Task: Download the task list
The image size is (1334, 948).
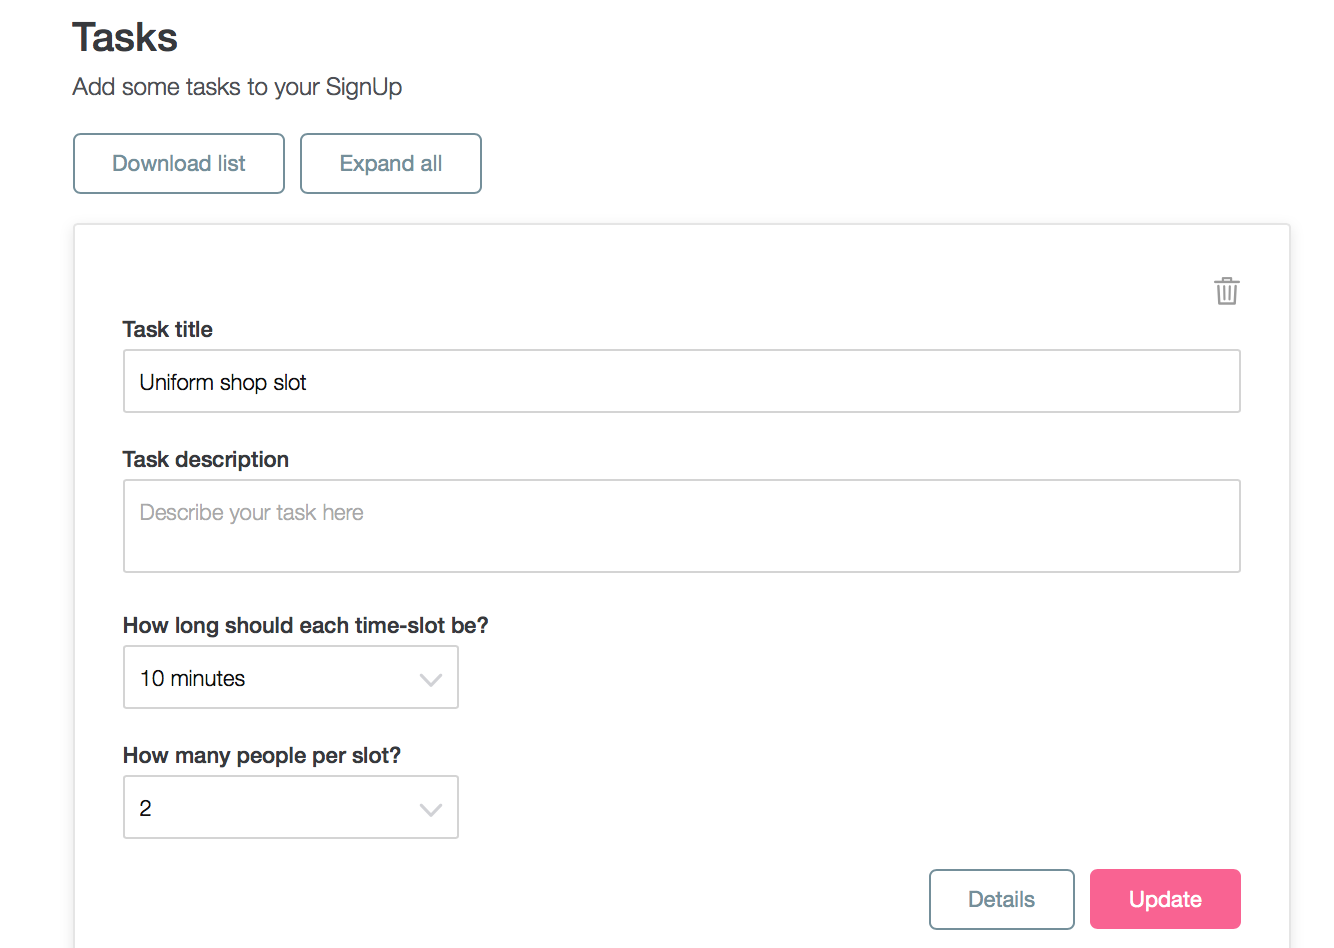Action: 178,163
